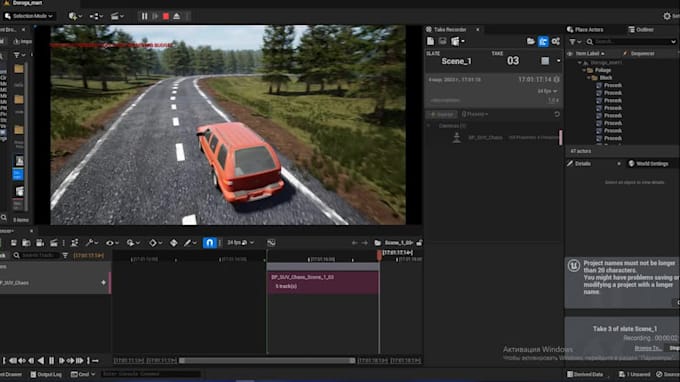This screenshot has height=382, width=680.
Task: Pause playback in the Sequencer transport controls
Action: (x=51, y=360)
